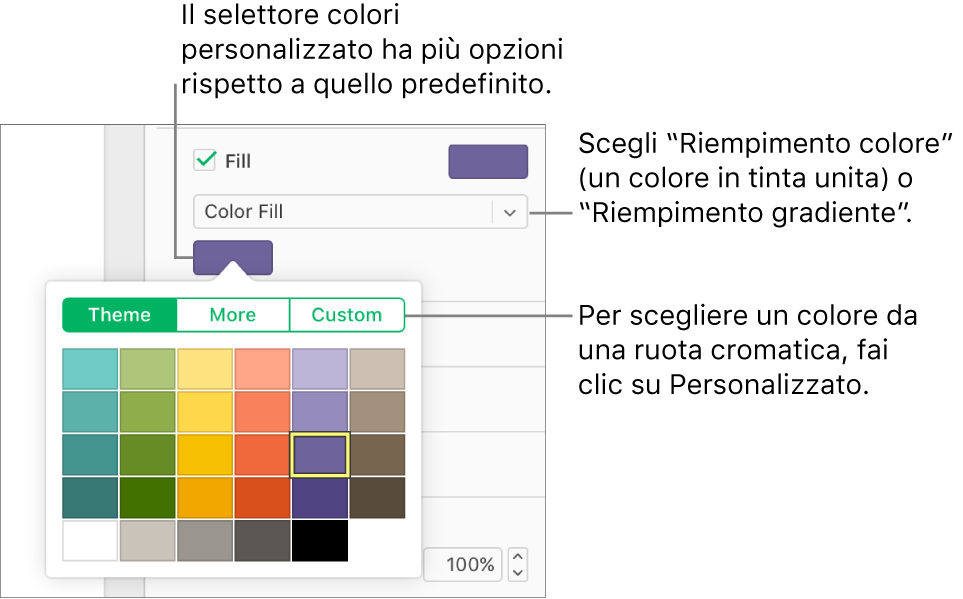Select the coral red swatch
This screenshot has height=599, width=963.
pos(262,411)
